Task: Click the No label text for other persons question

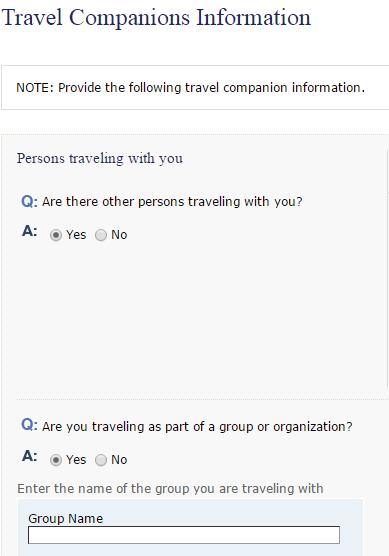Action: pyautogui.click(x=119, y=235)
